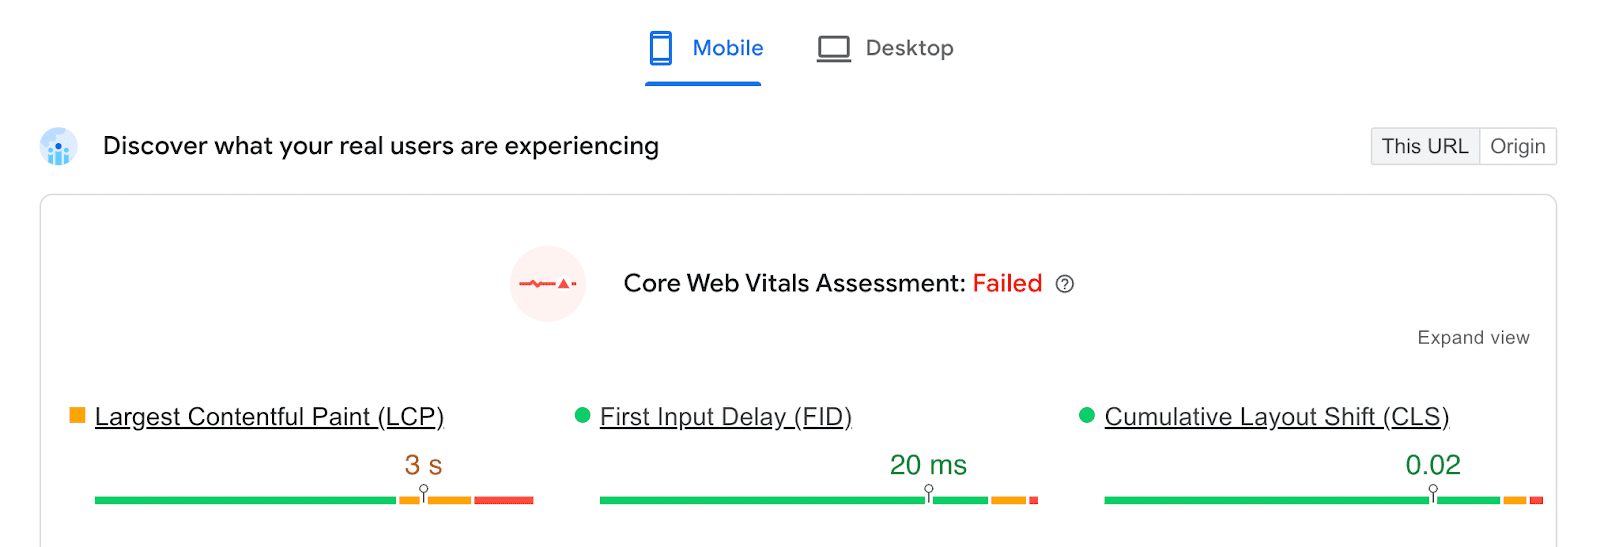
Task: Click the LCP distribution bar marker
Action: [x=424, y=492]
